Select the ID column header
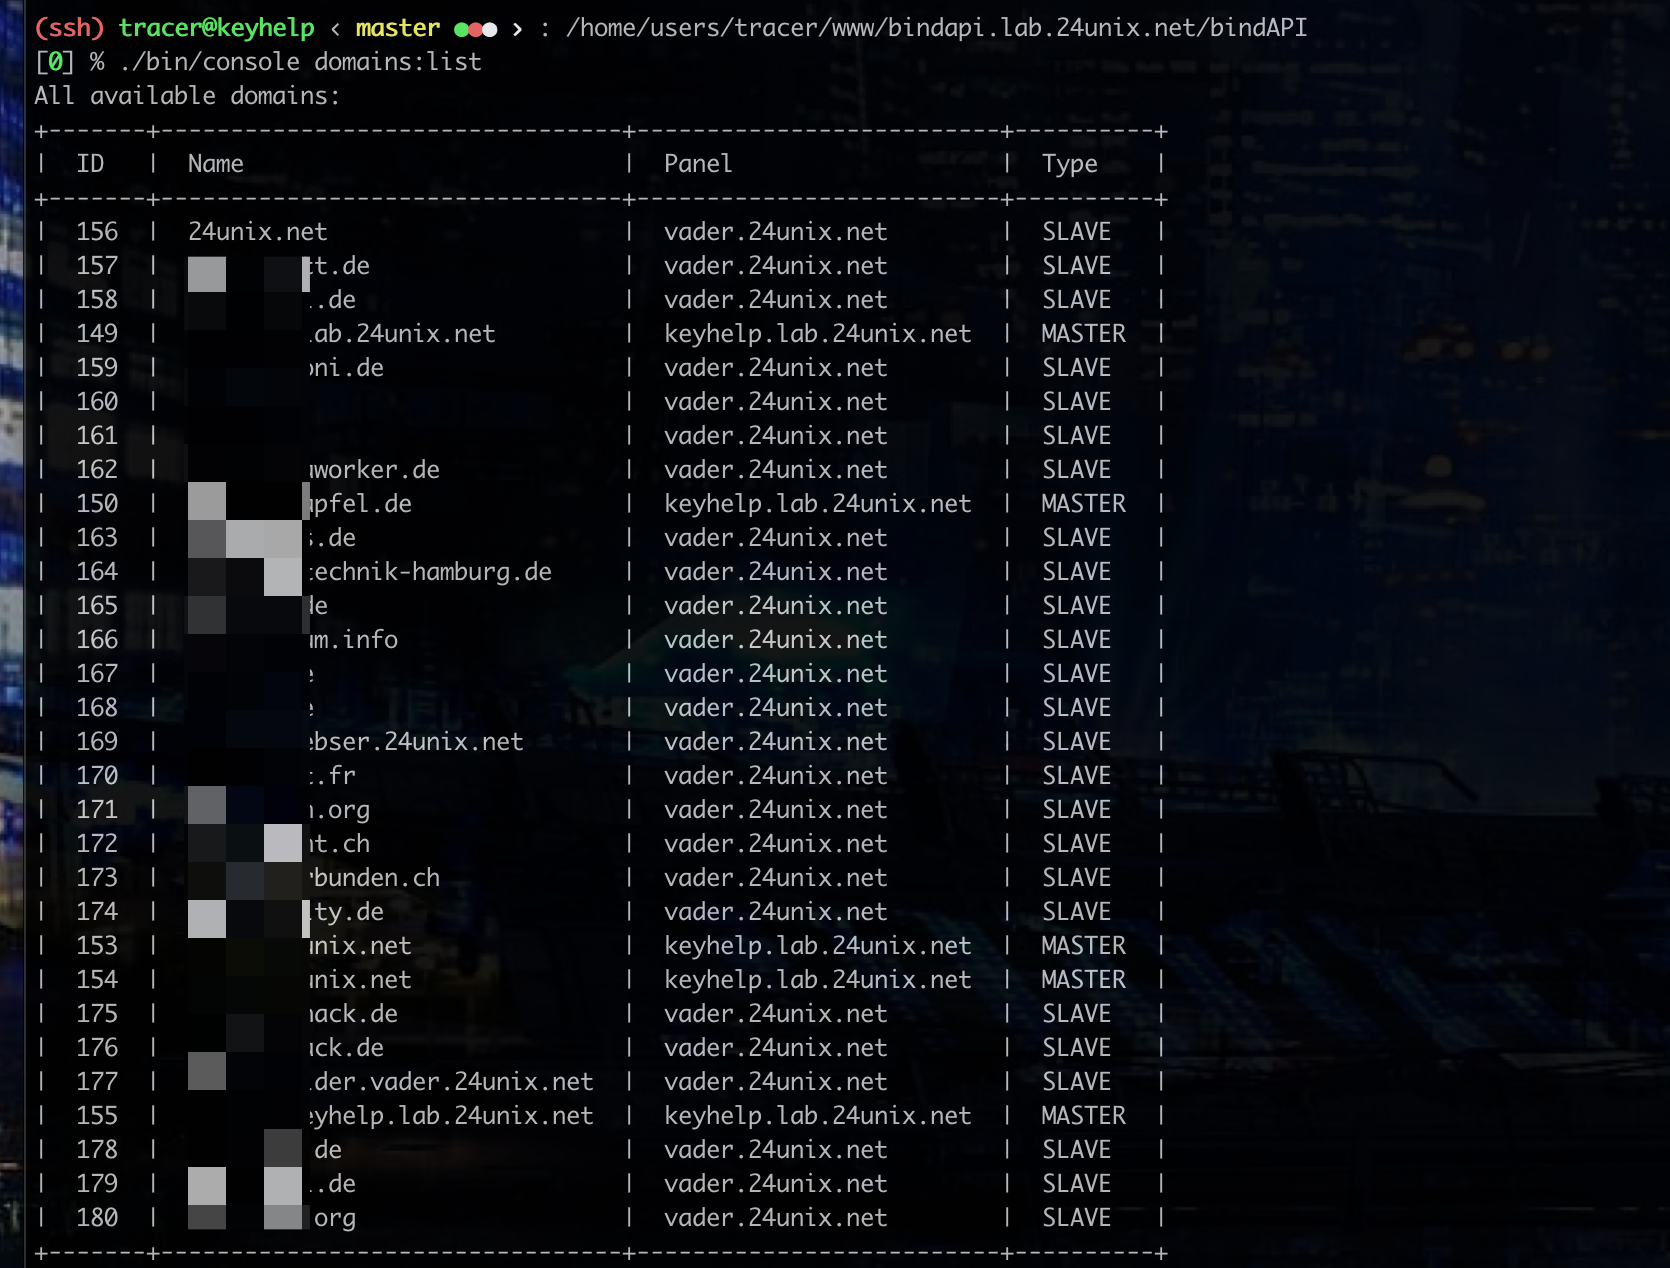1670x1268 pixels. coord(90,164)
